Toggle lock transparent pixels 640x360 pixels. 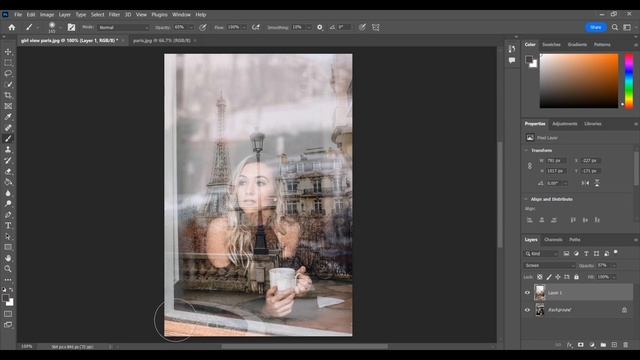point(540,277)
